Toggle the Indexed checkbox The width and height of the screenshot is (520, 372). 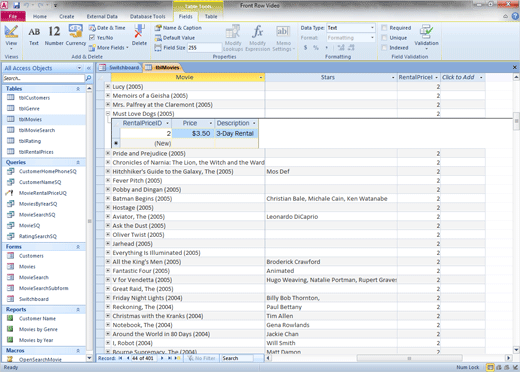coord(384,48)
